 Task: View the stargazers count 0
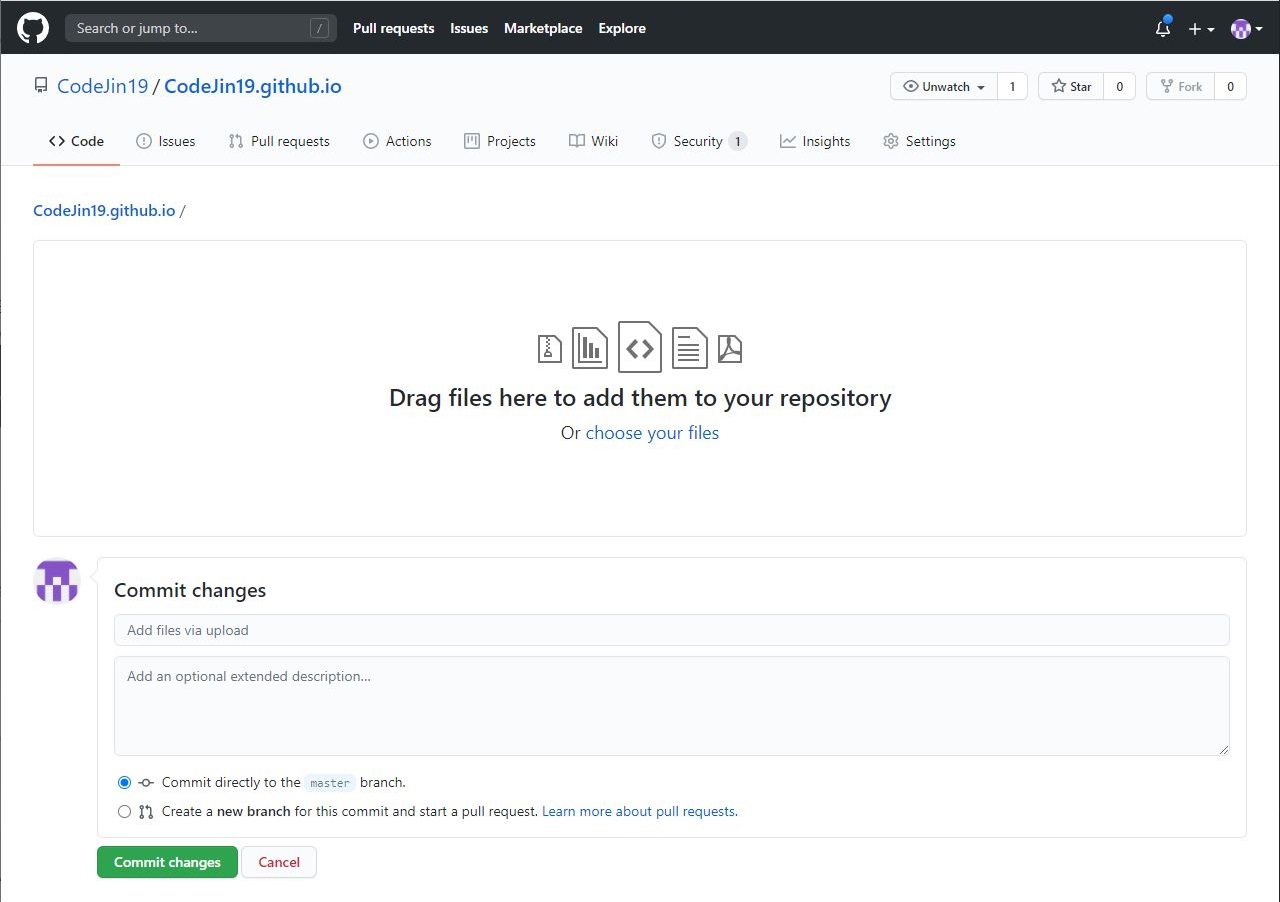coord(1119,87)
